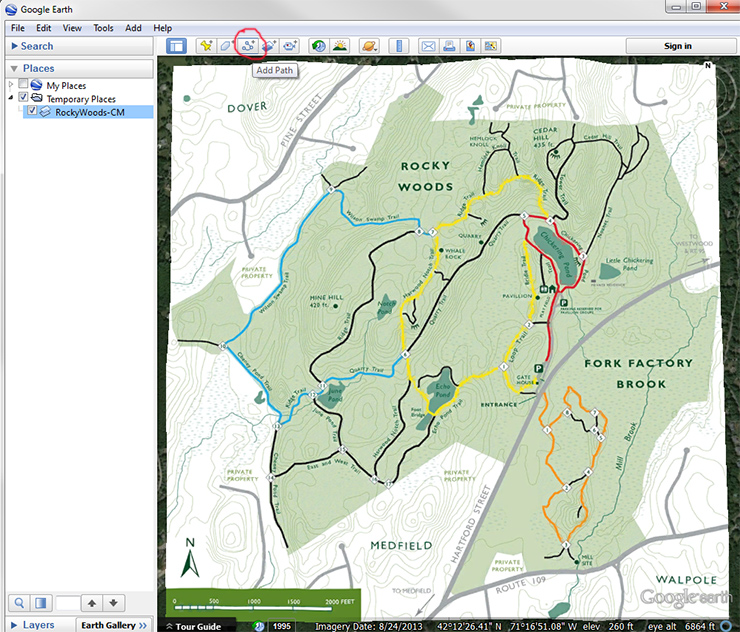Open the Tools menu
Screen dimensions: 740x632
(x=103, y=28)
